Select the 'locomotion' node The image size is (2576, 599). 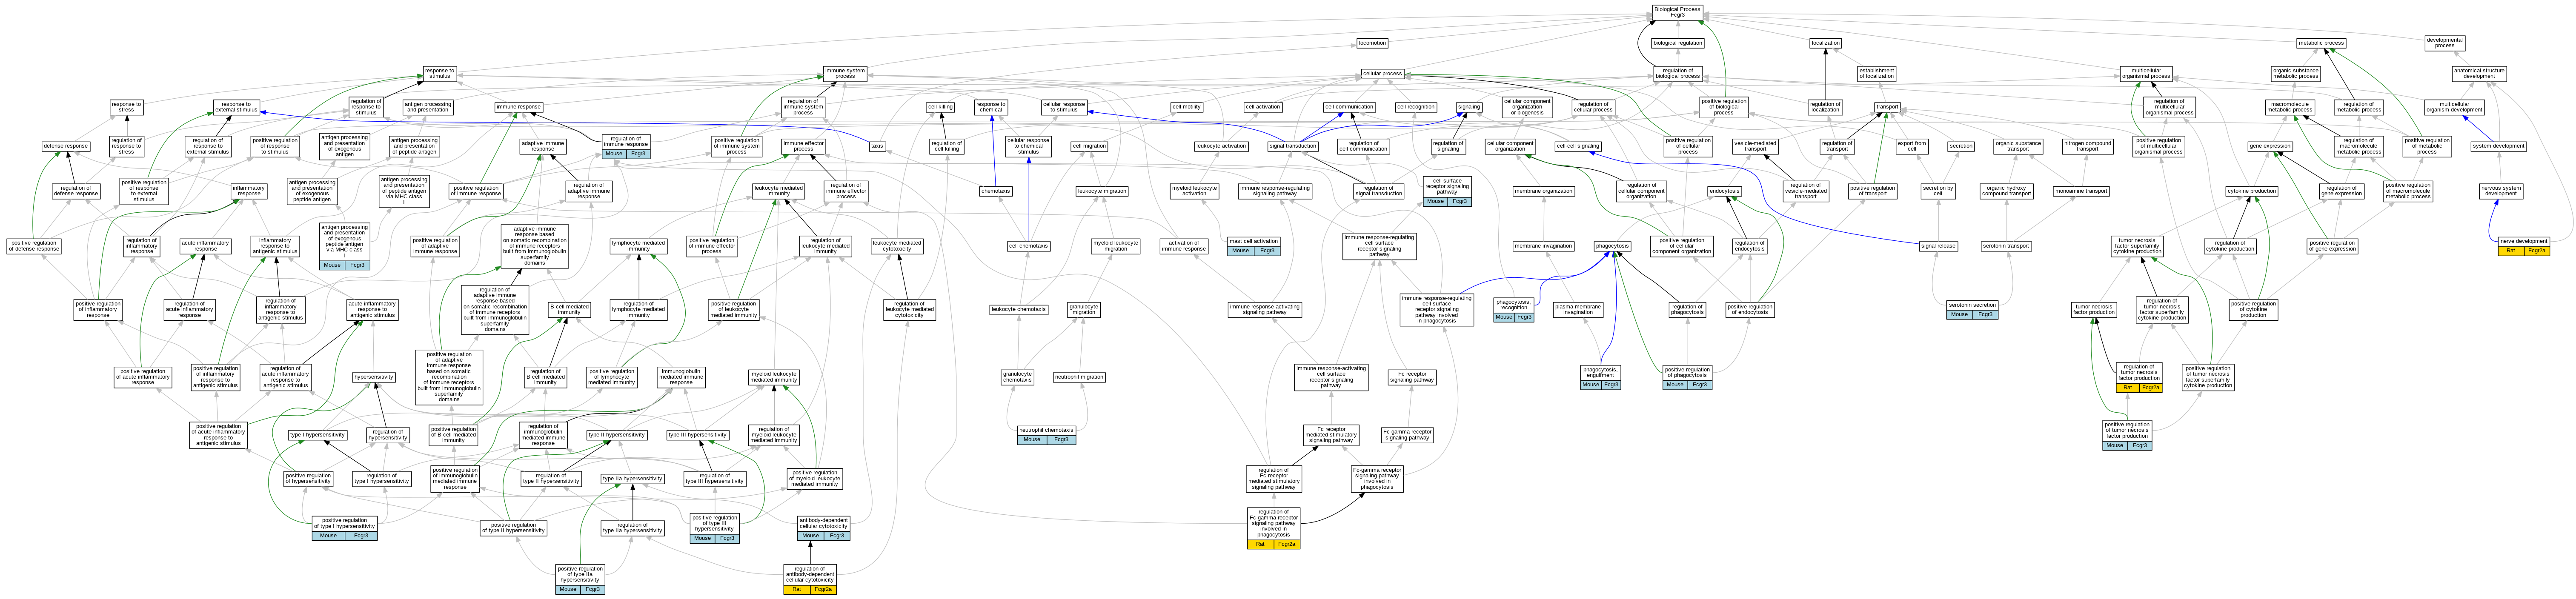point(1372,43)
